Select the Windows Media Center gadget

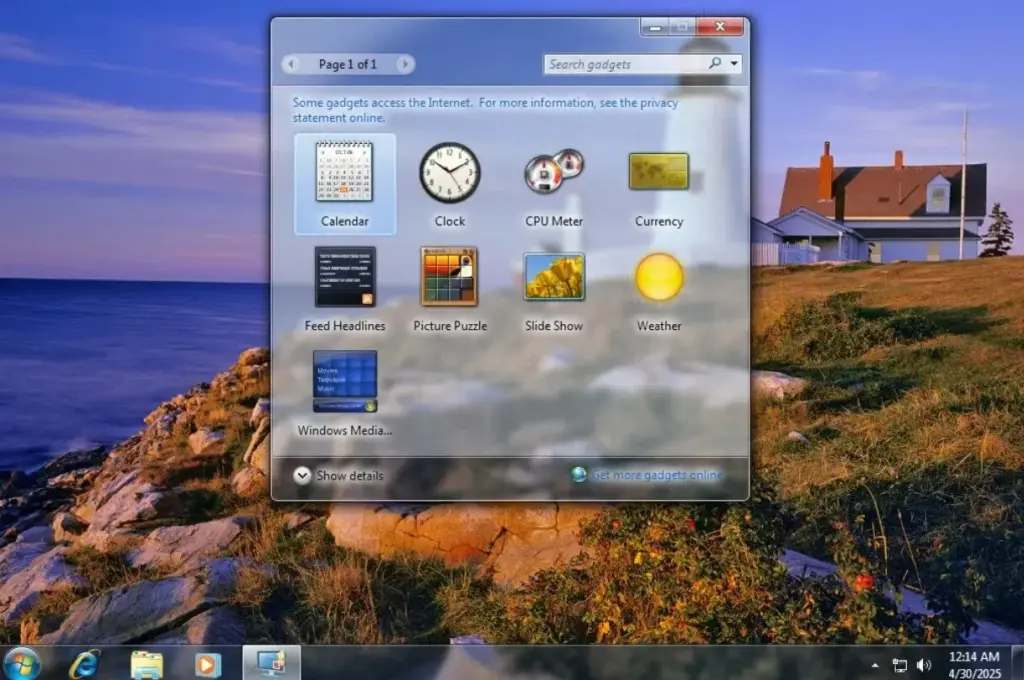point(345,381)
